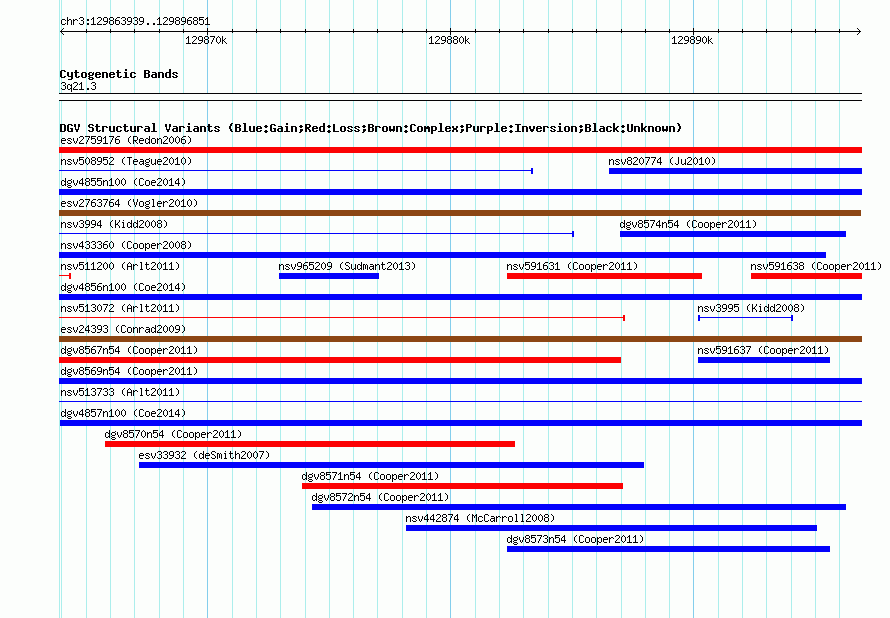
Task: Click the 129870k ruler label
Action: click(206, 40)
